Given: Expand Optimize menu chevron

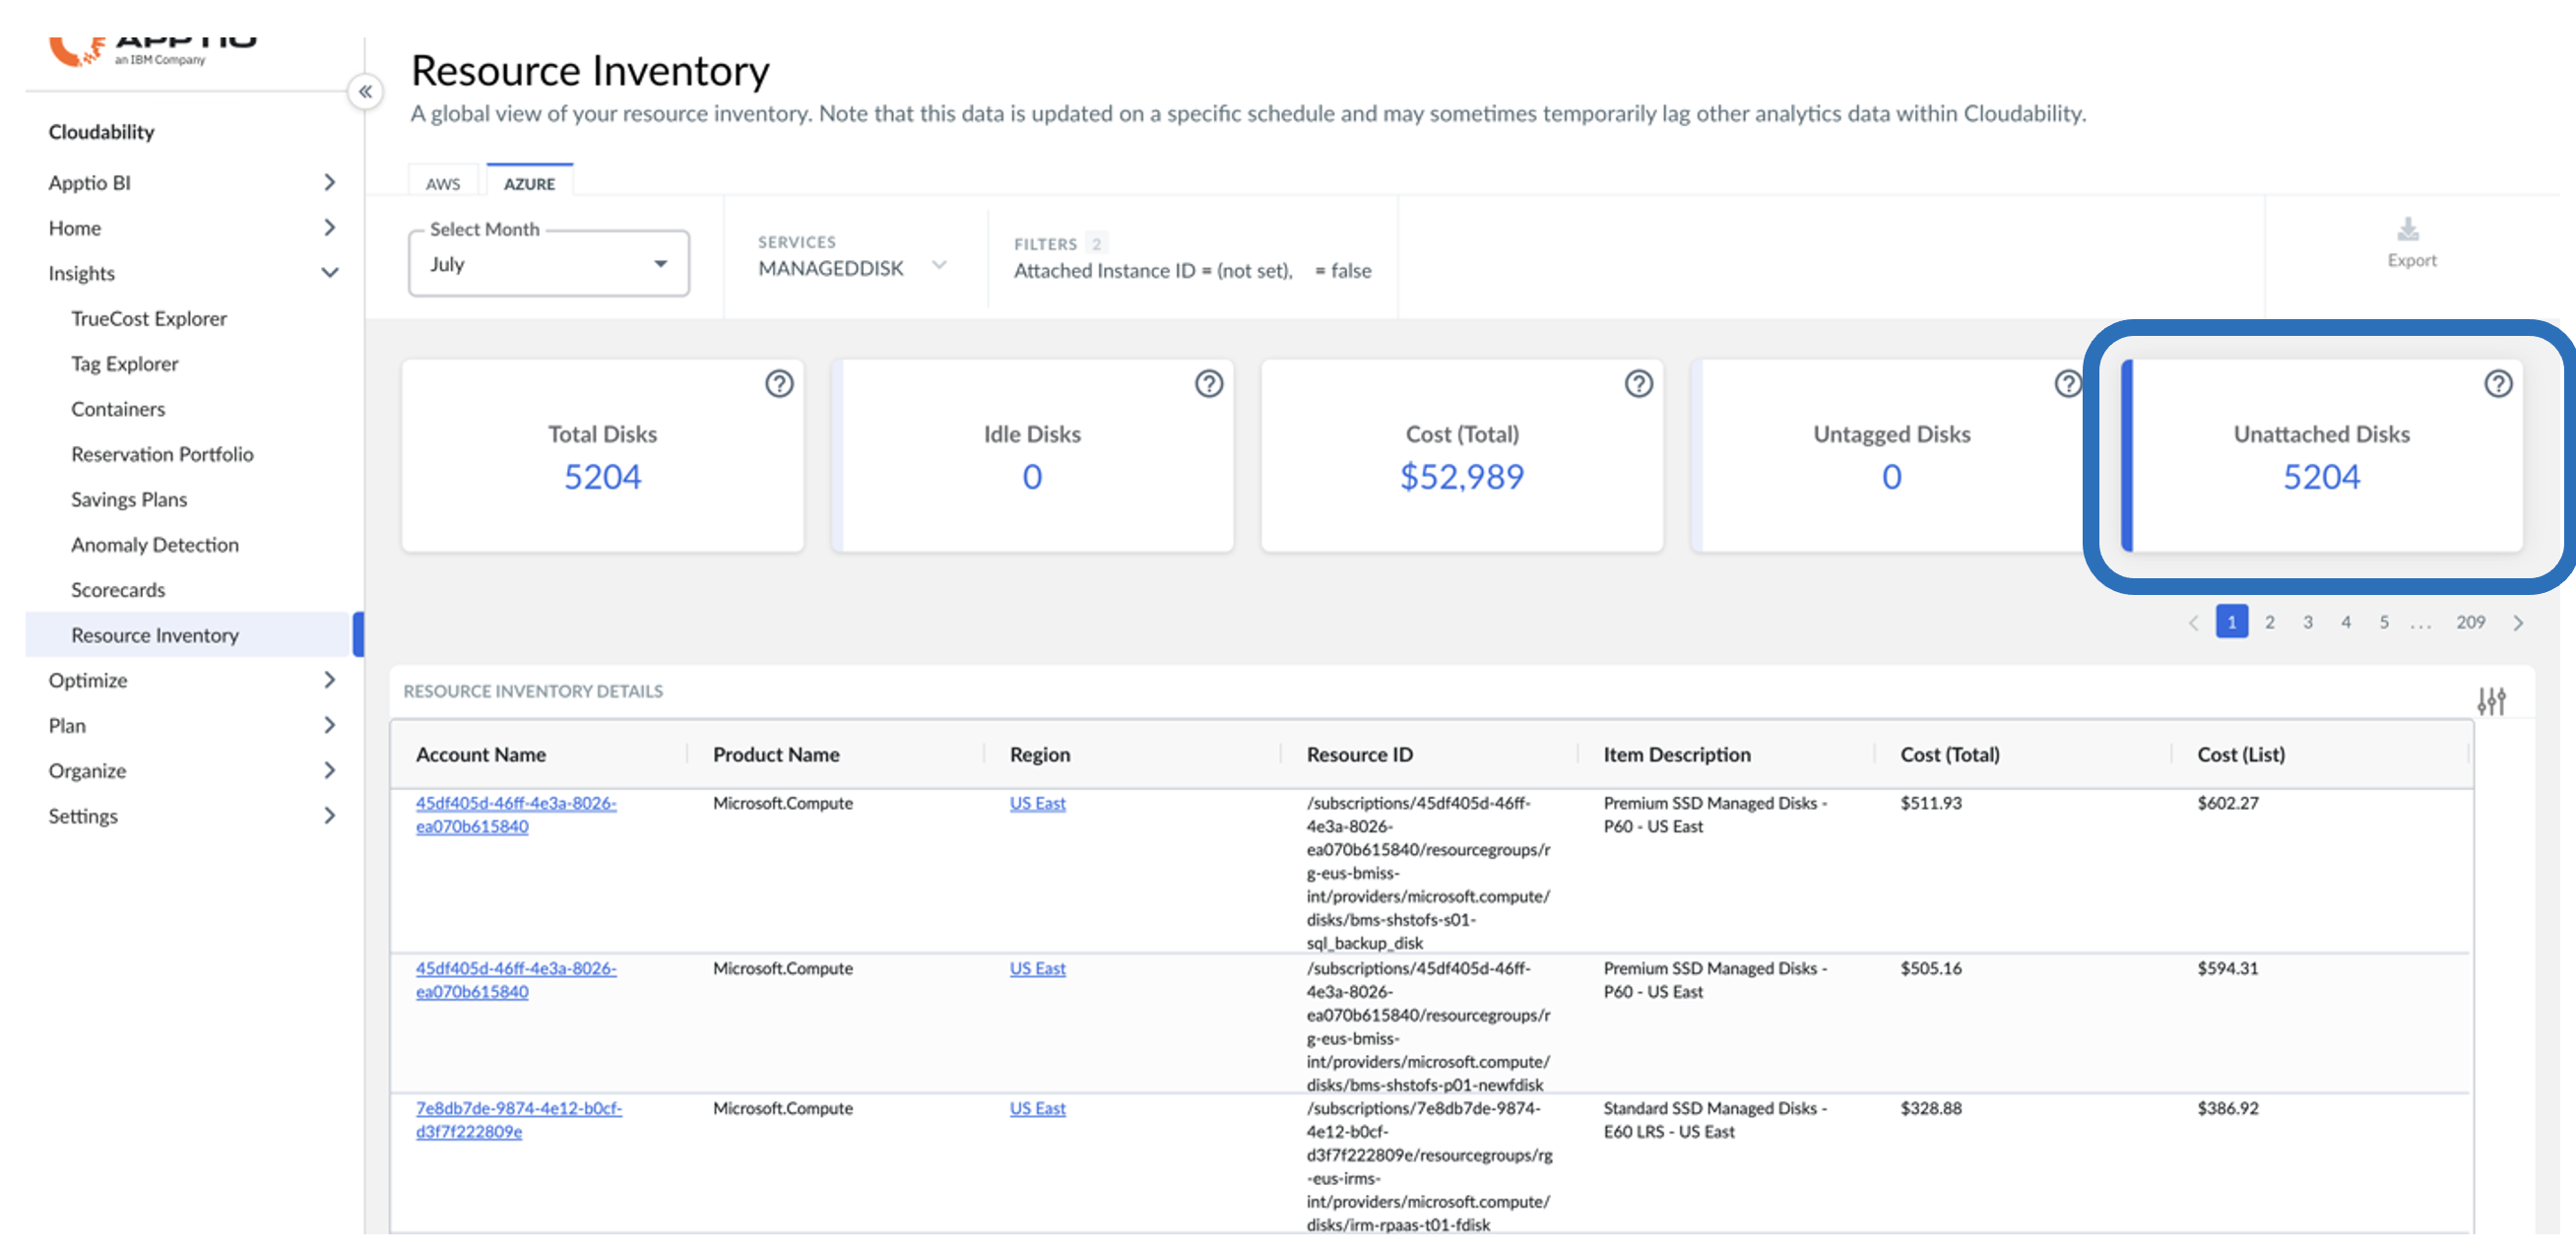Looking at the screenshot, I should click(329, 680).
